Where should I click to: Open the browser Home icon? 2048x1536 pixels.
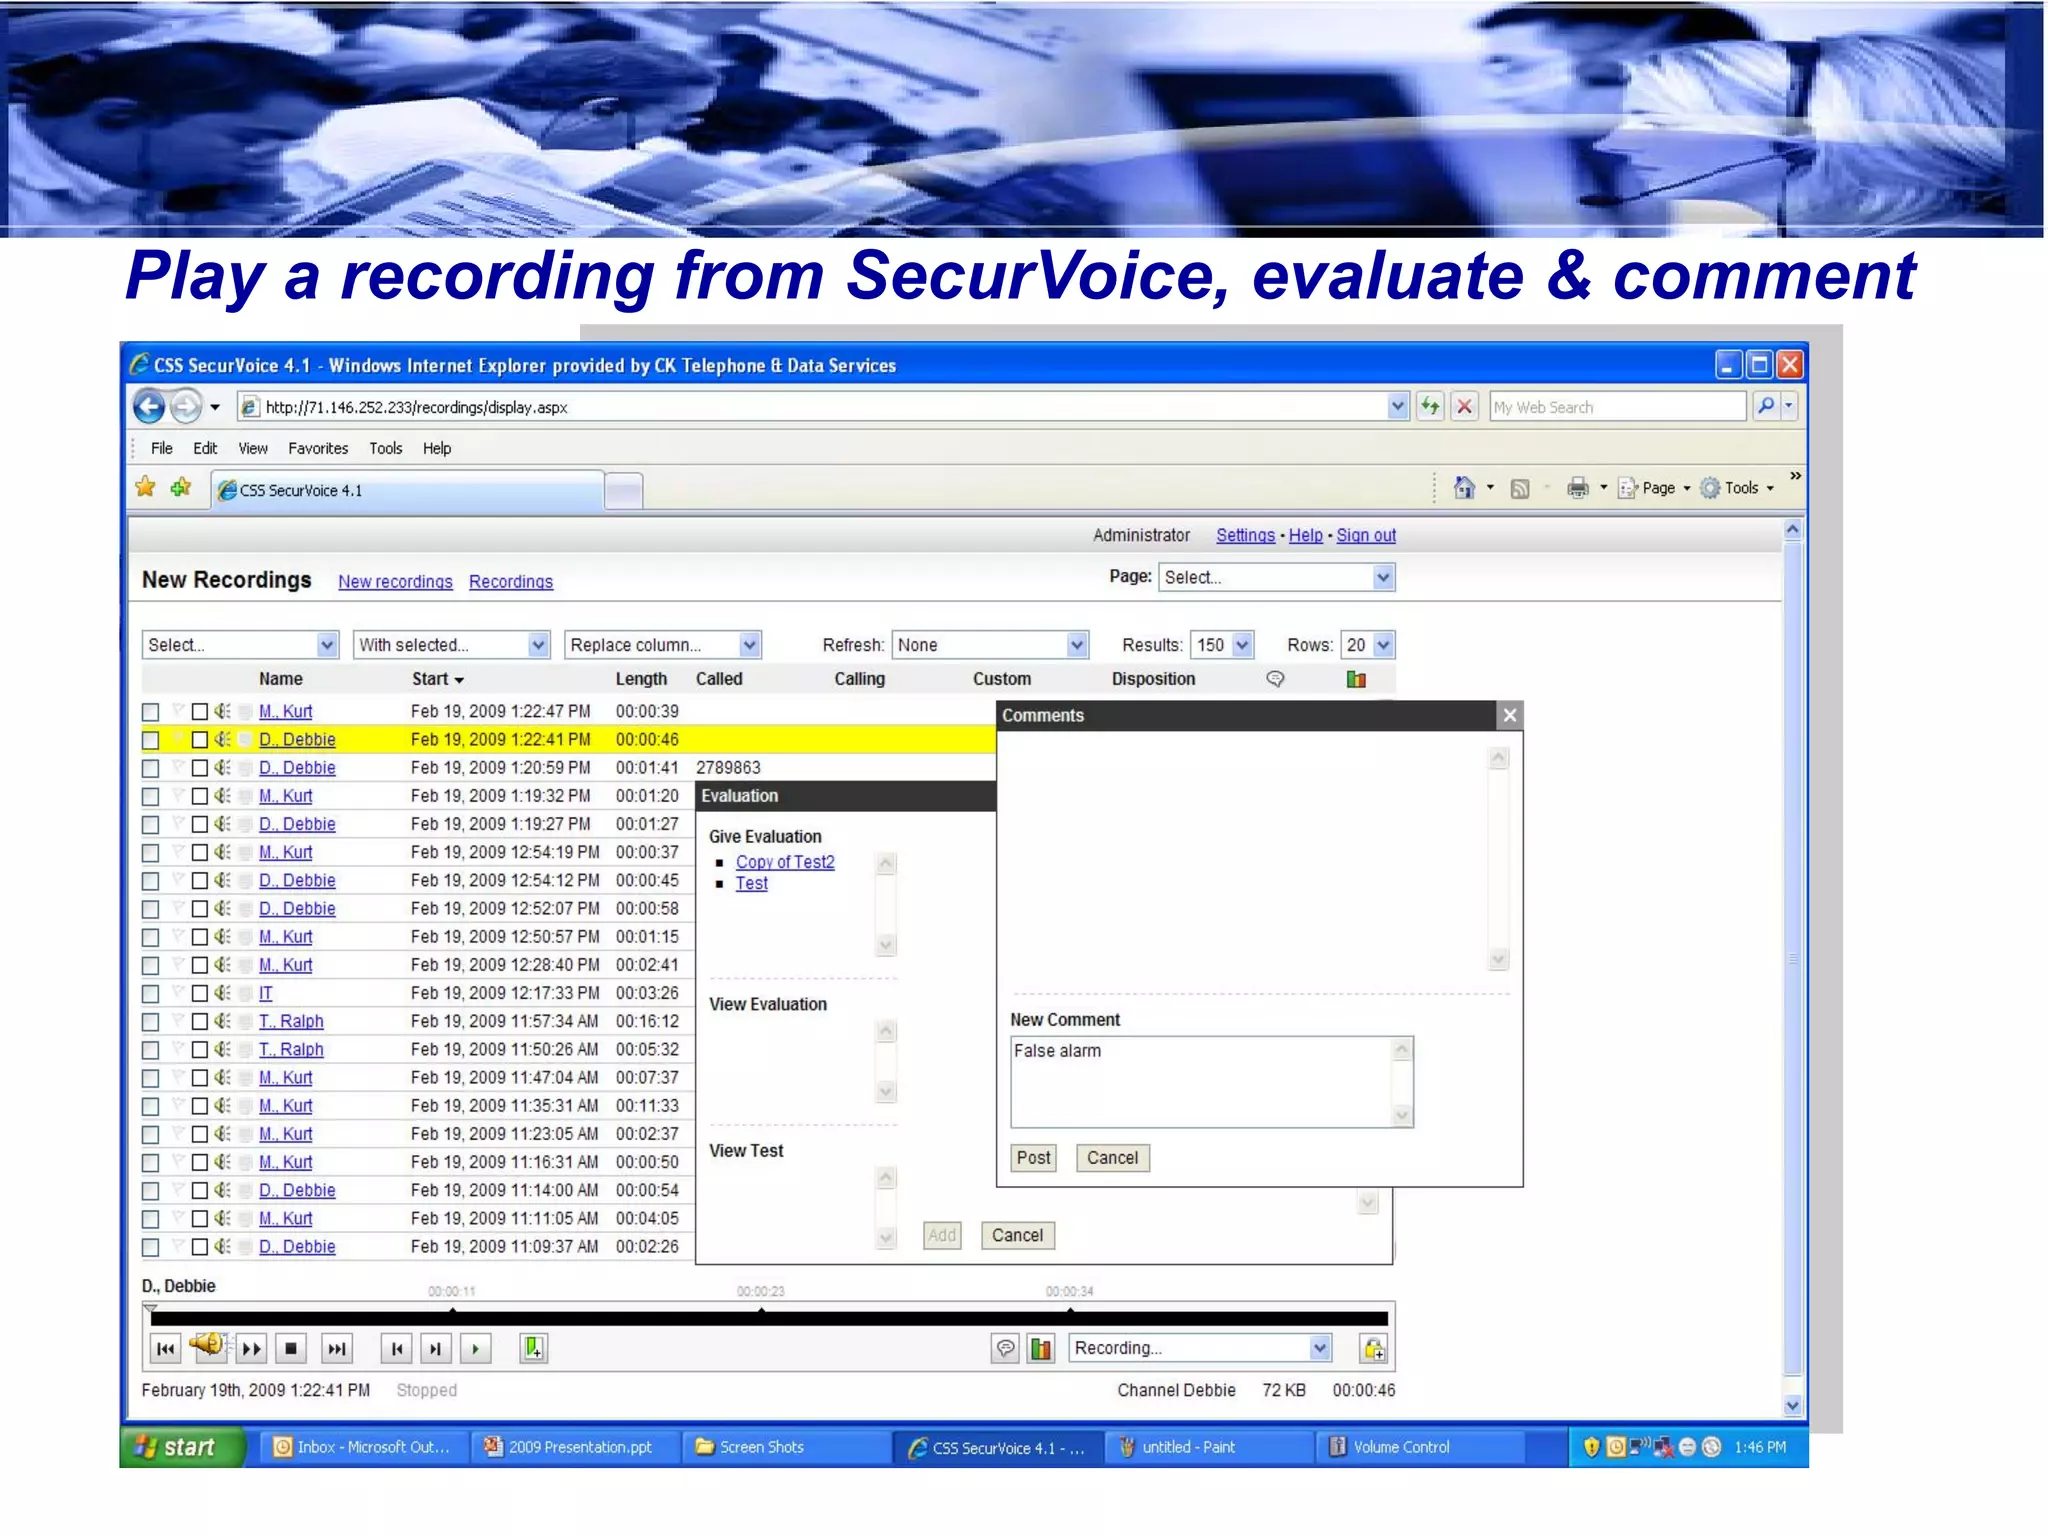1464,488
